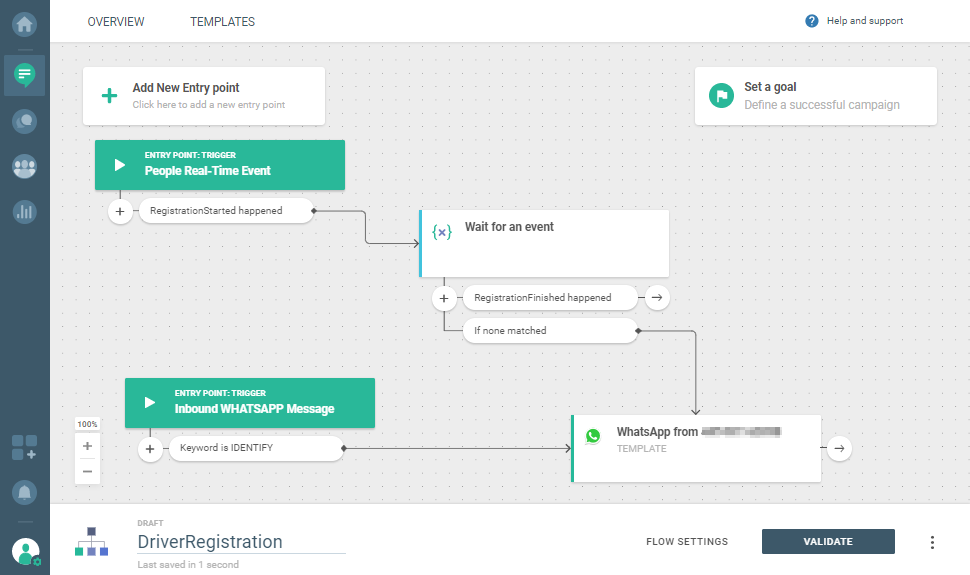Image resolution: width=970 pixels, height=575 pixels.
Task: Switch to the Templates tab
Action: click(x=222, y=22)
